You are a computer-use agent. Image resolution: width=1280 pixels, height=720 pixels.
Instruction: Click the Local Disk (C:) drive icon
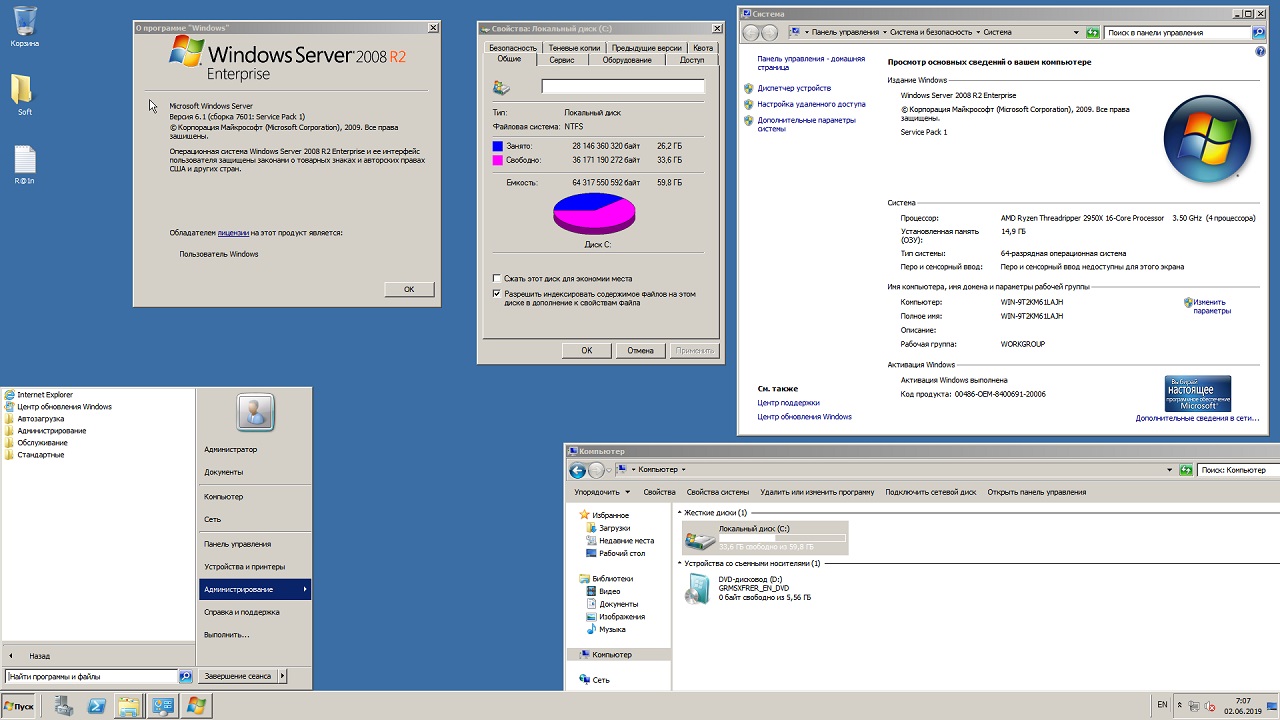(700, 538)
